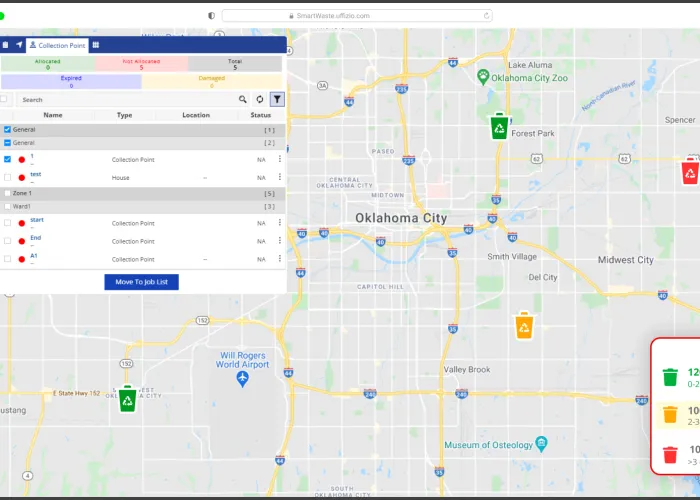Open the grid view tab icon
700x500 pixels.
tap(96, 45)
